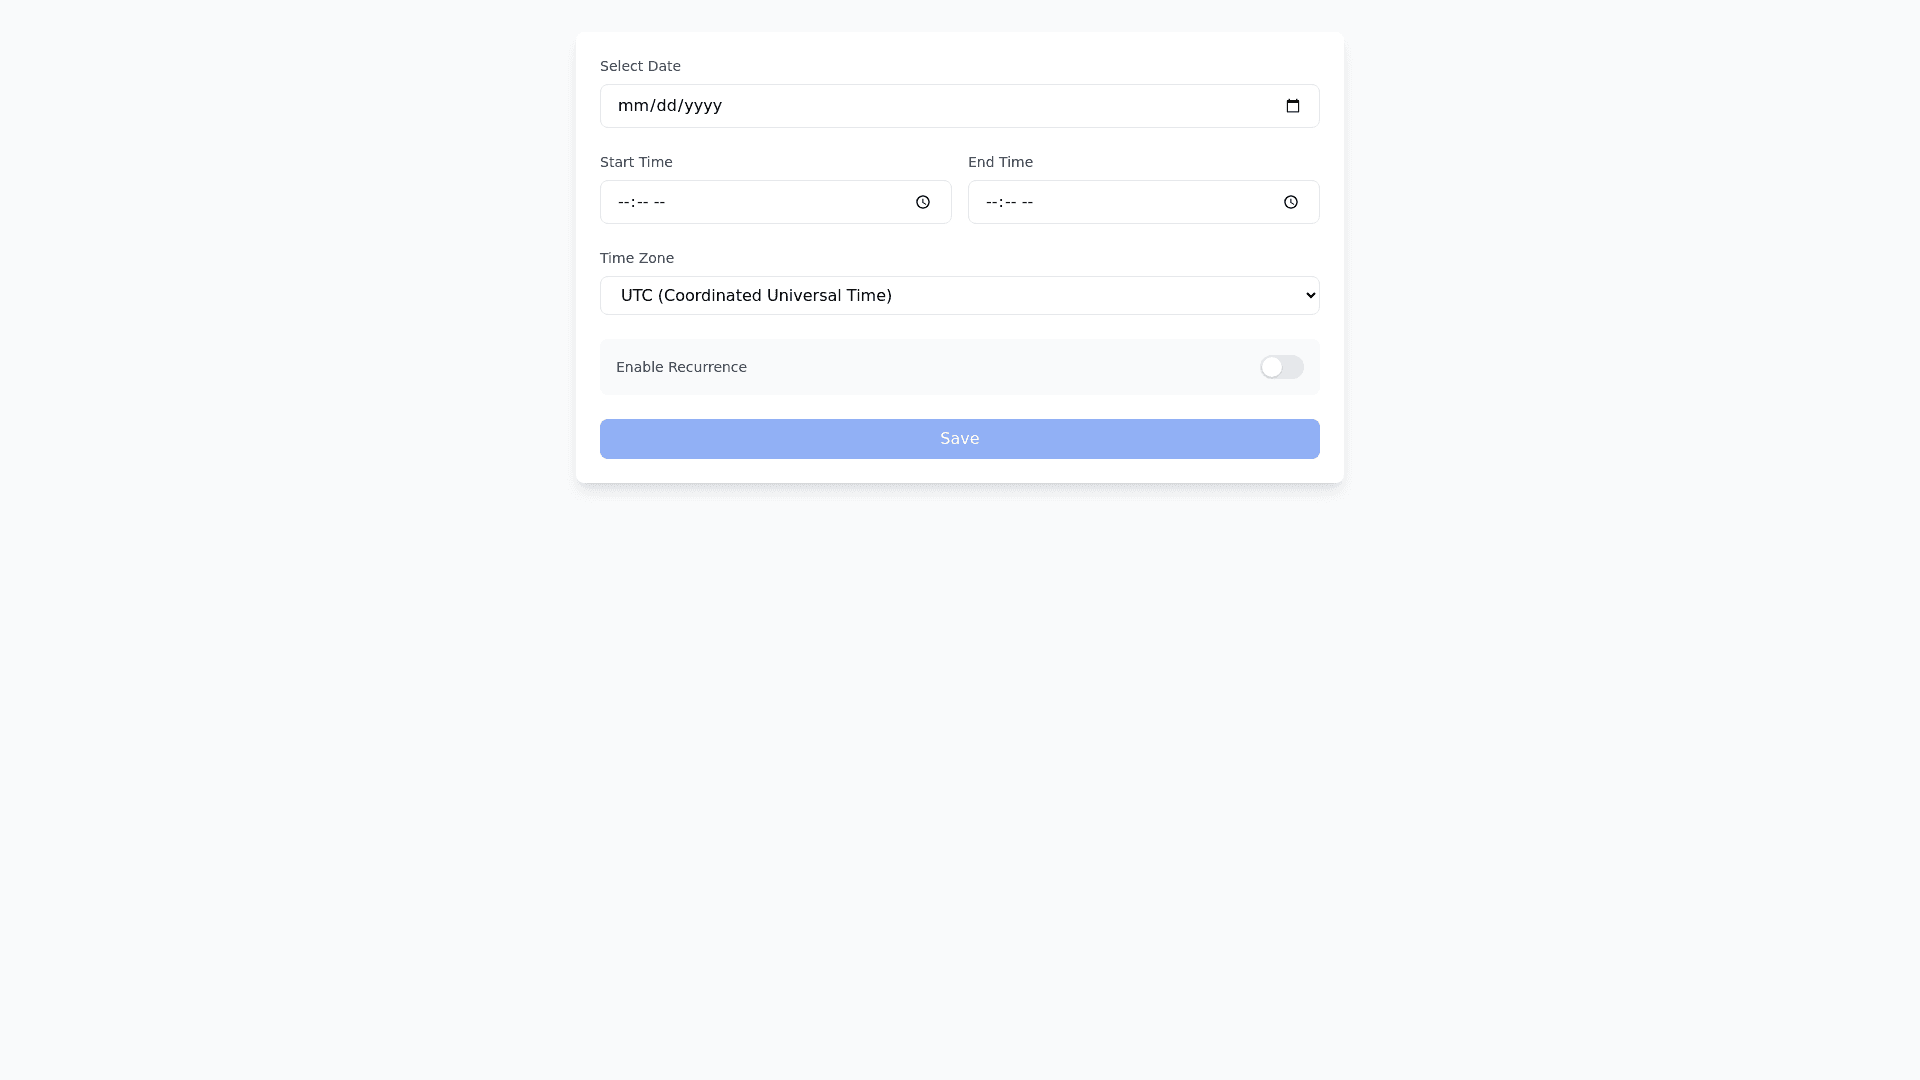Click the clock icon in End Time field
The height and width of the screenshot is (1080, 1920).
point(1291,202)
